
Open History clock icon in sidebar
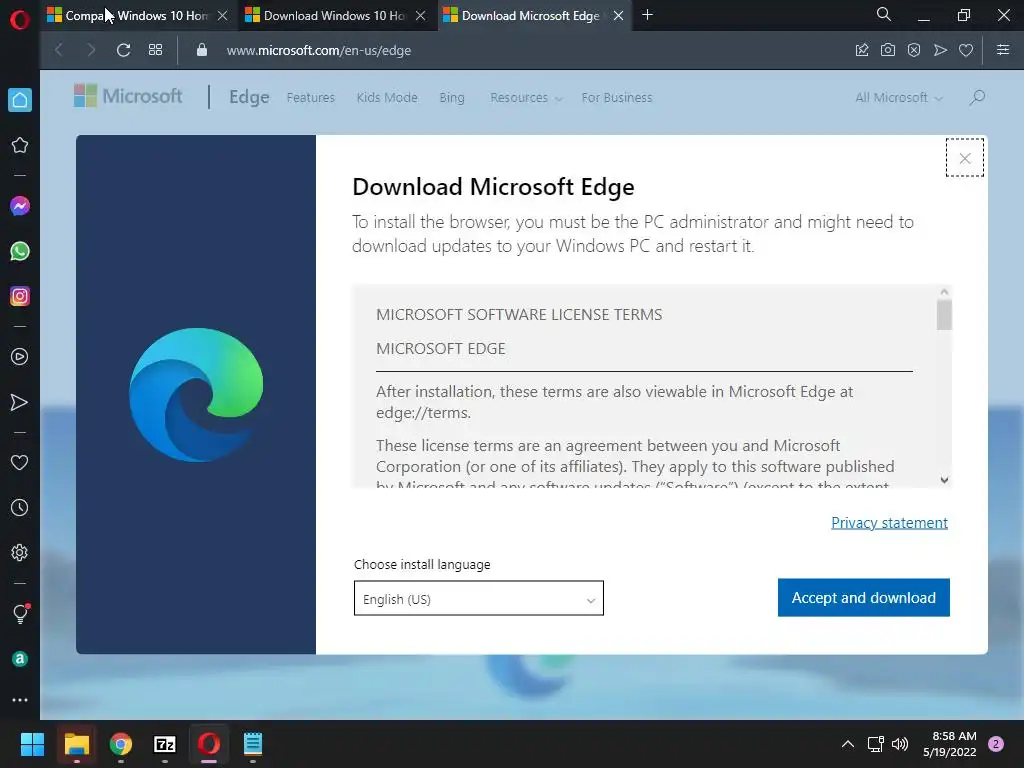click(20, 507)
